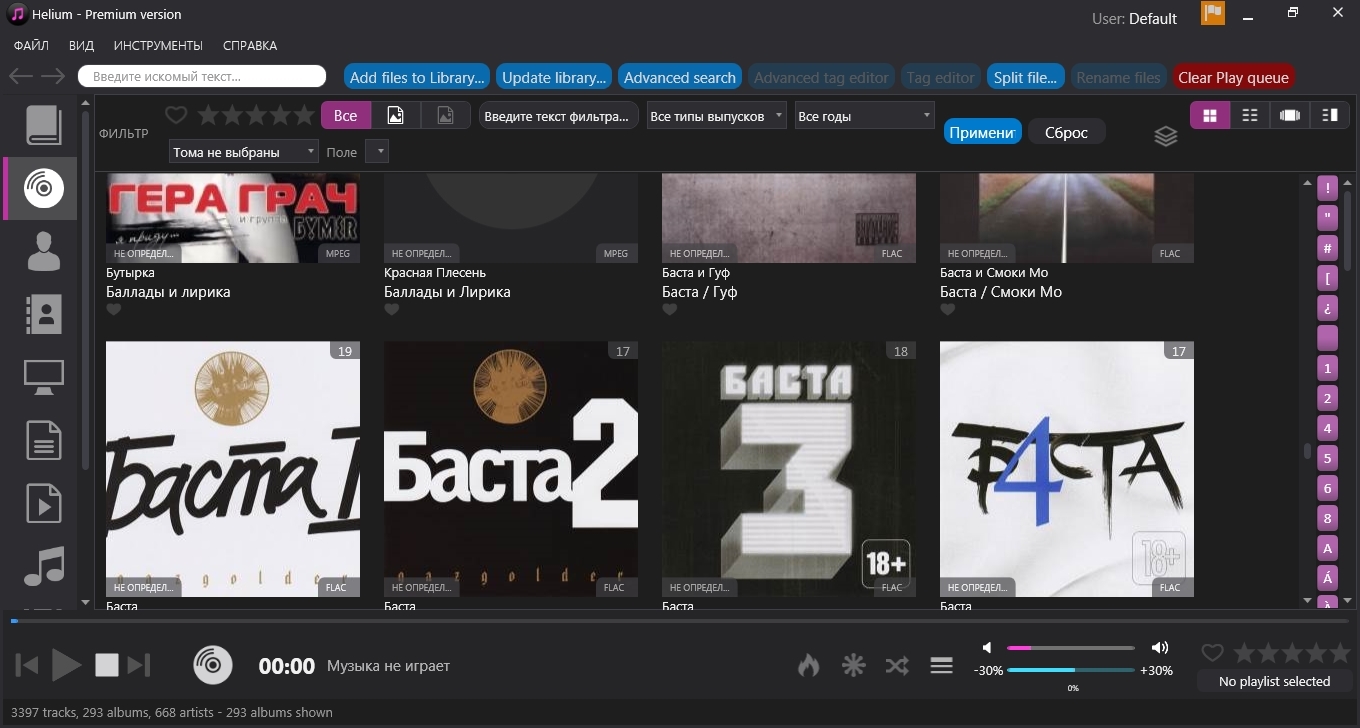Filter albums without cover image
The width and height of the screenshot is (1360, 728).
[446, 115]
